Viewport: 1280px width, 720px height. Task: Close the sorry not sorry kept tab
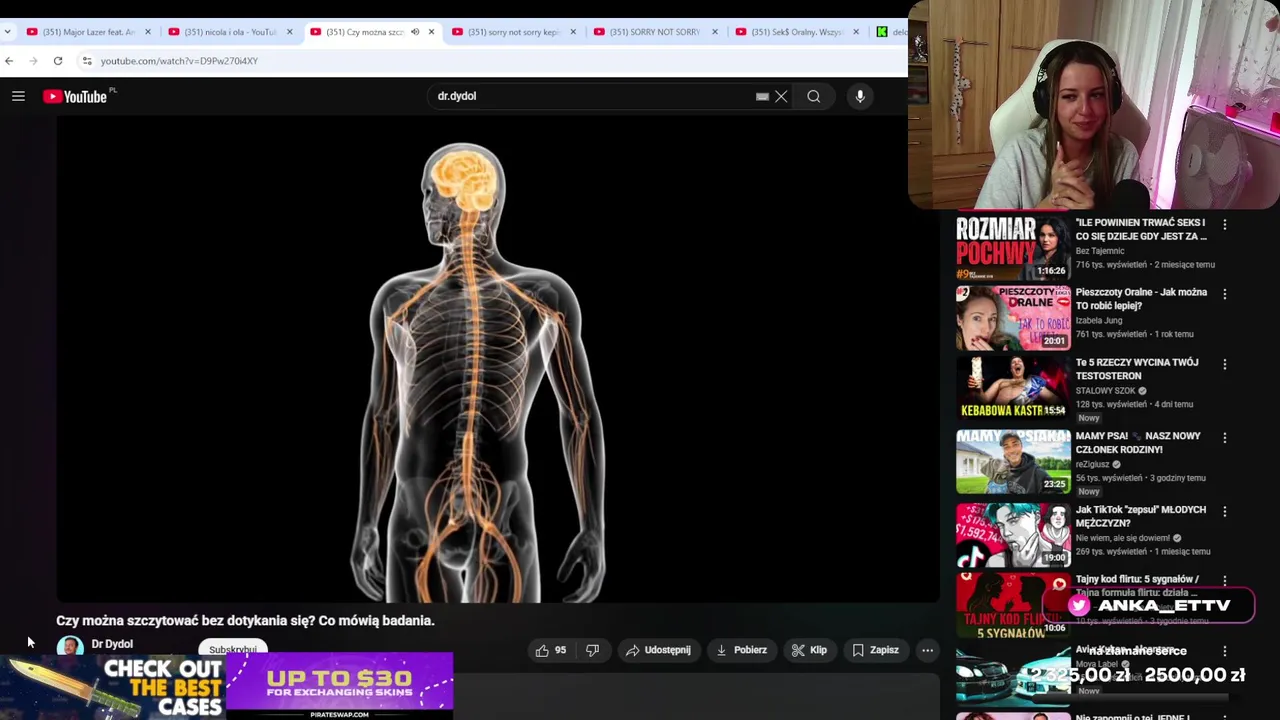coord(573,32)
